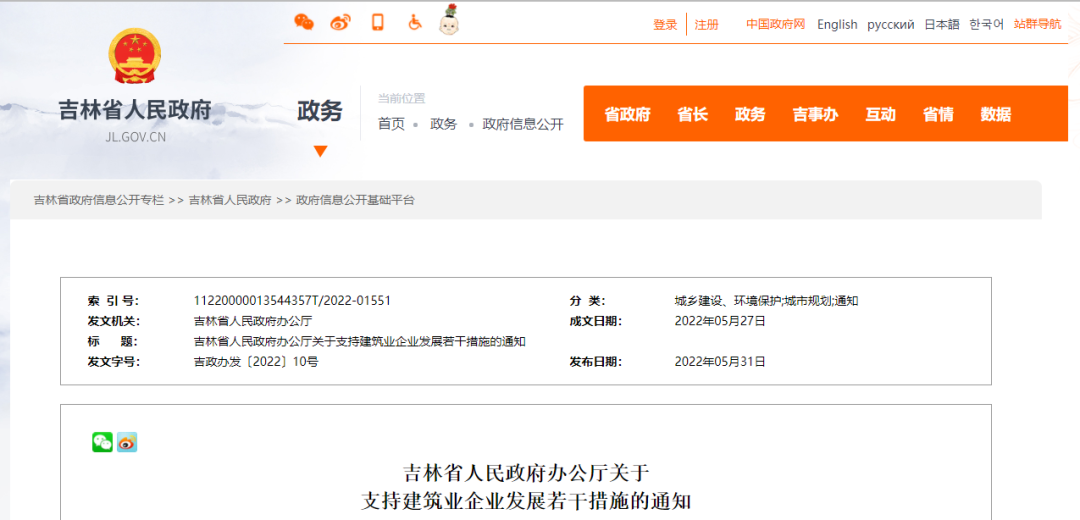Open 吉林省政府信息公开专栏 path link
1080x520 pixels.
click(99, 200)
